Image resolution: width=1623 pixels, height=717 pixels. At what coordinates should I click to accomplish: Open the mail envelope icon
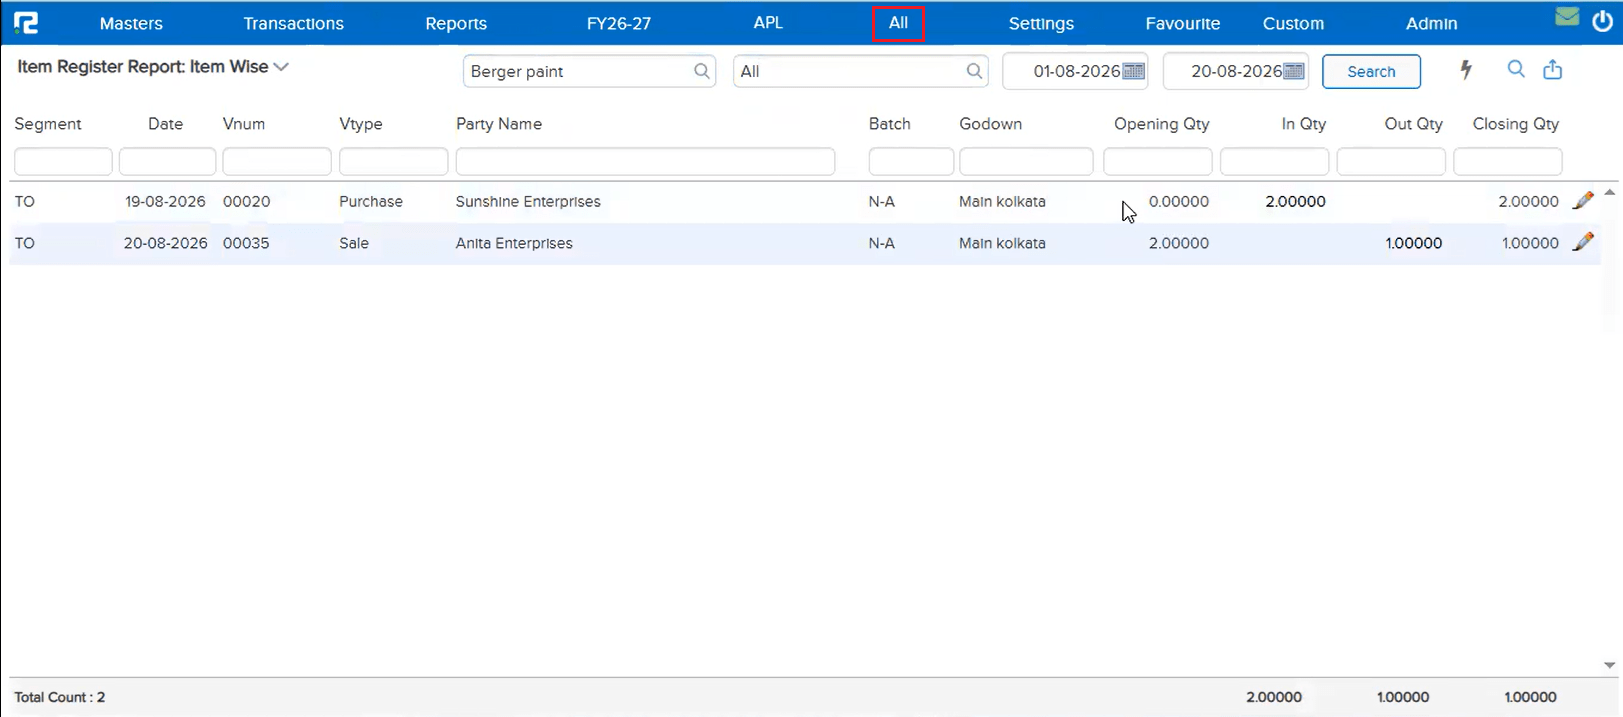pos(1567,16)
